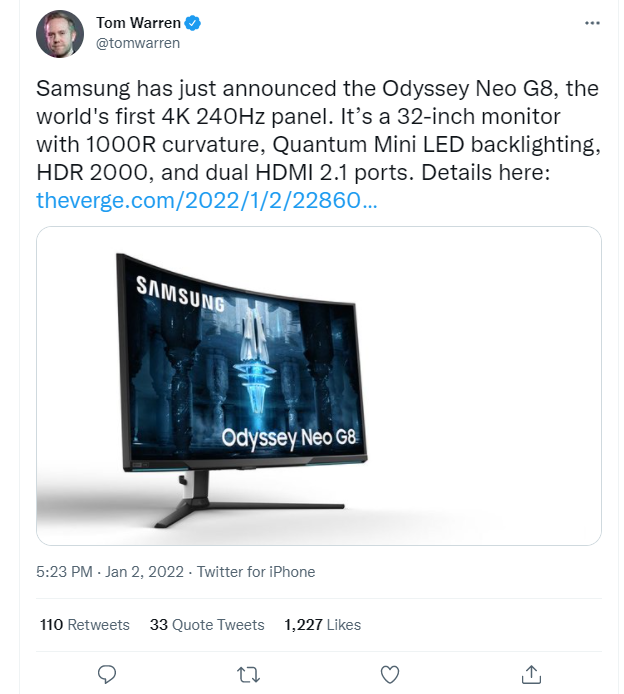This screenshot has width=624, height=694.
Task: View the 110 Retweets list
Action: [85, 625]
